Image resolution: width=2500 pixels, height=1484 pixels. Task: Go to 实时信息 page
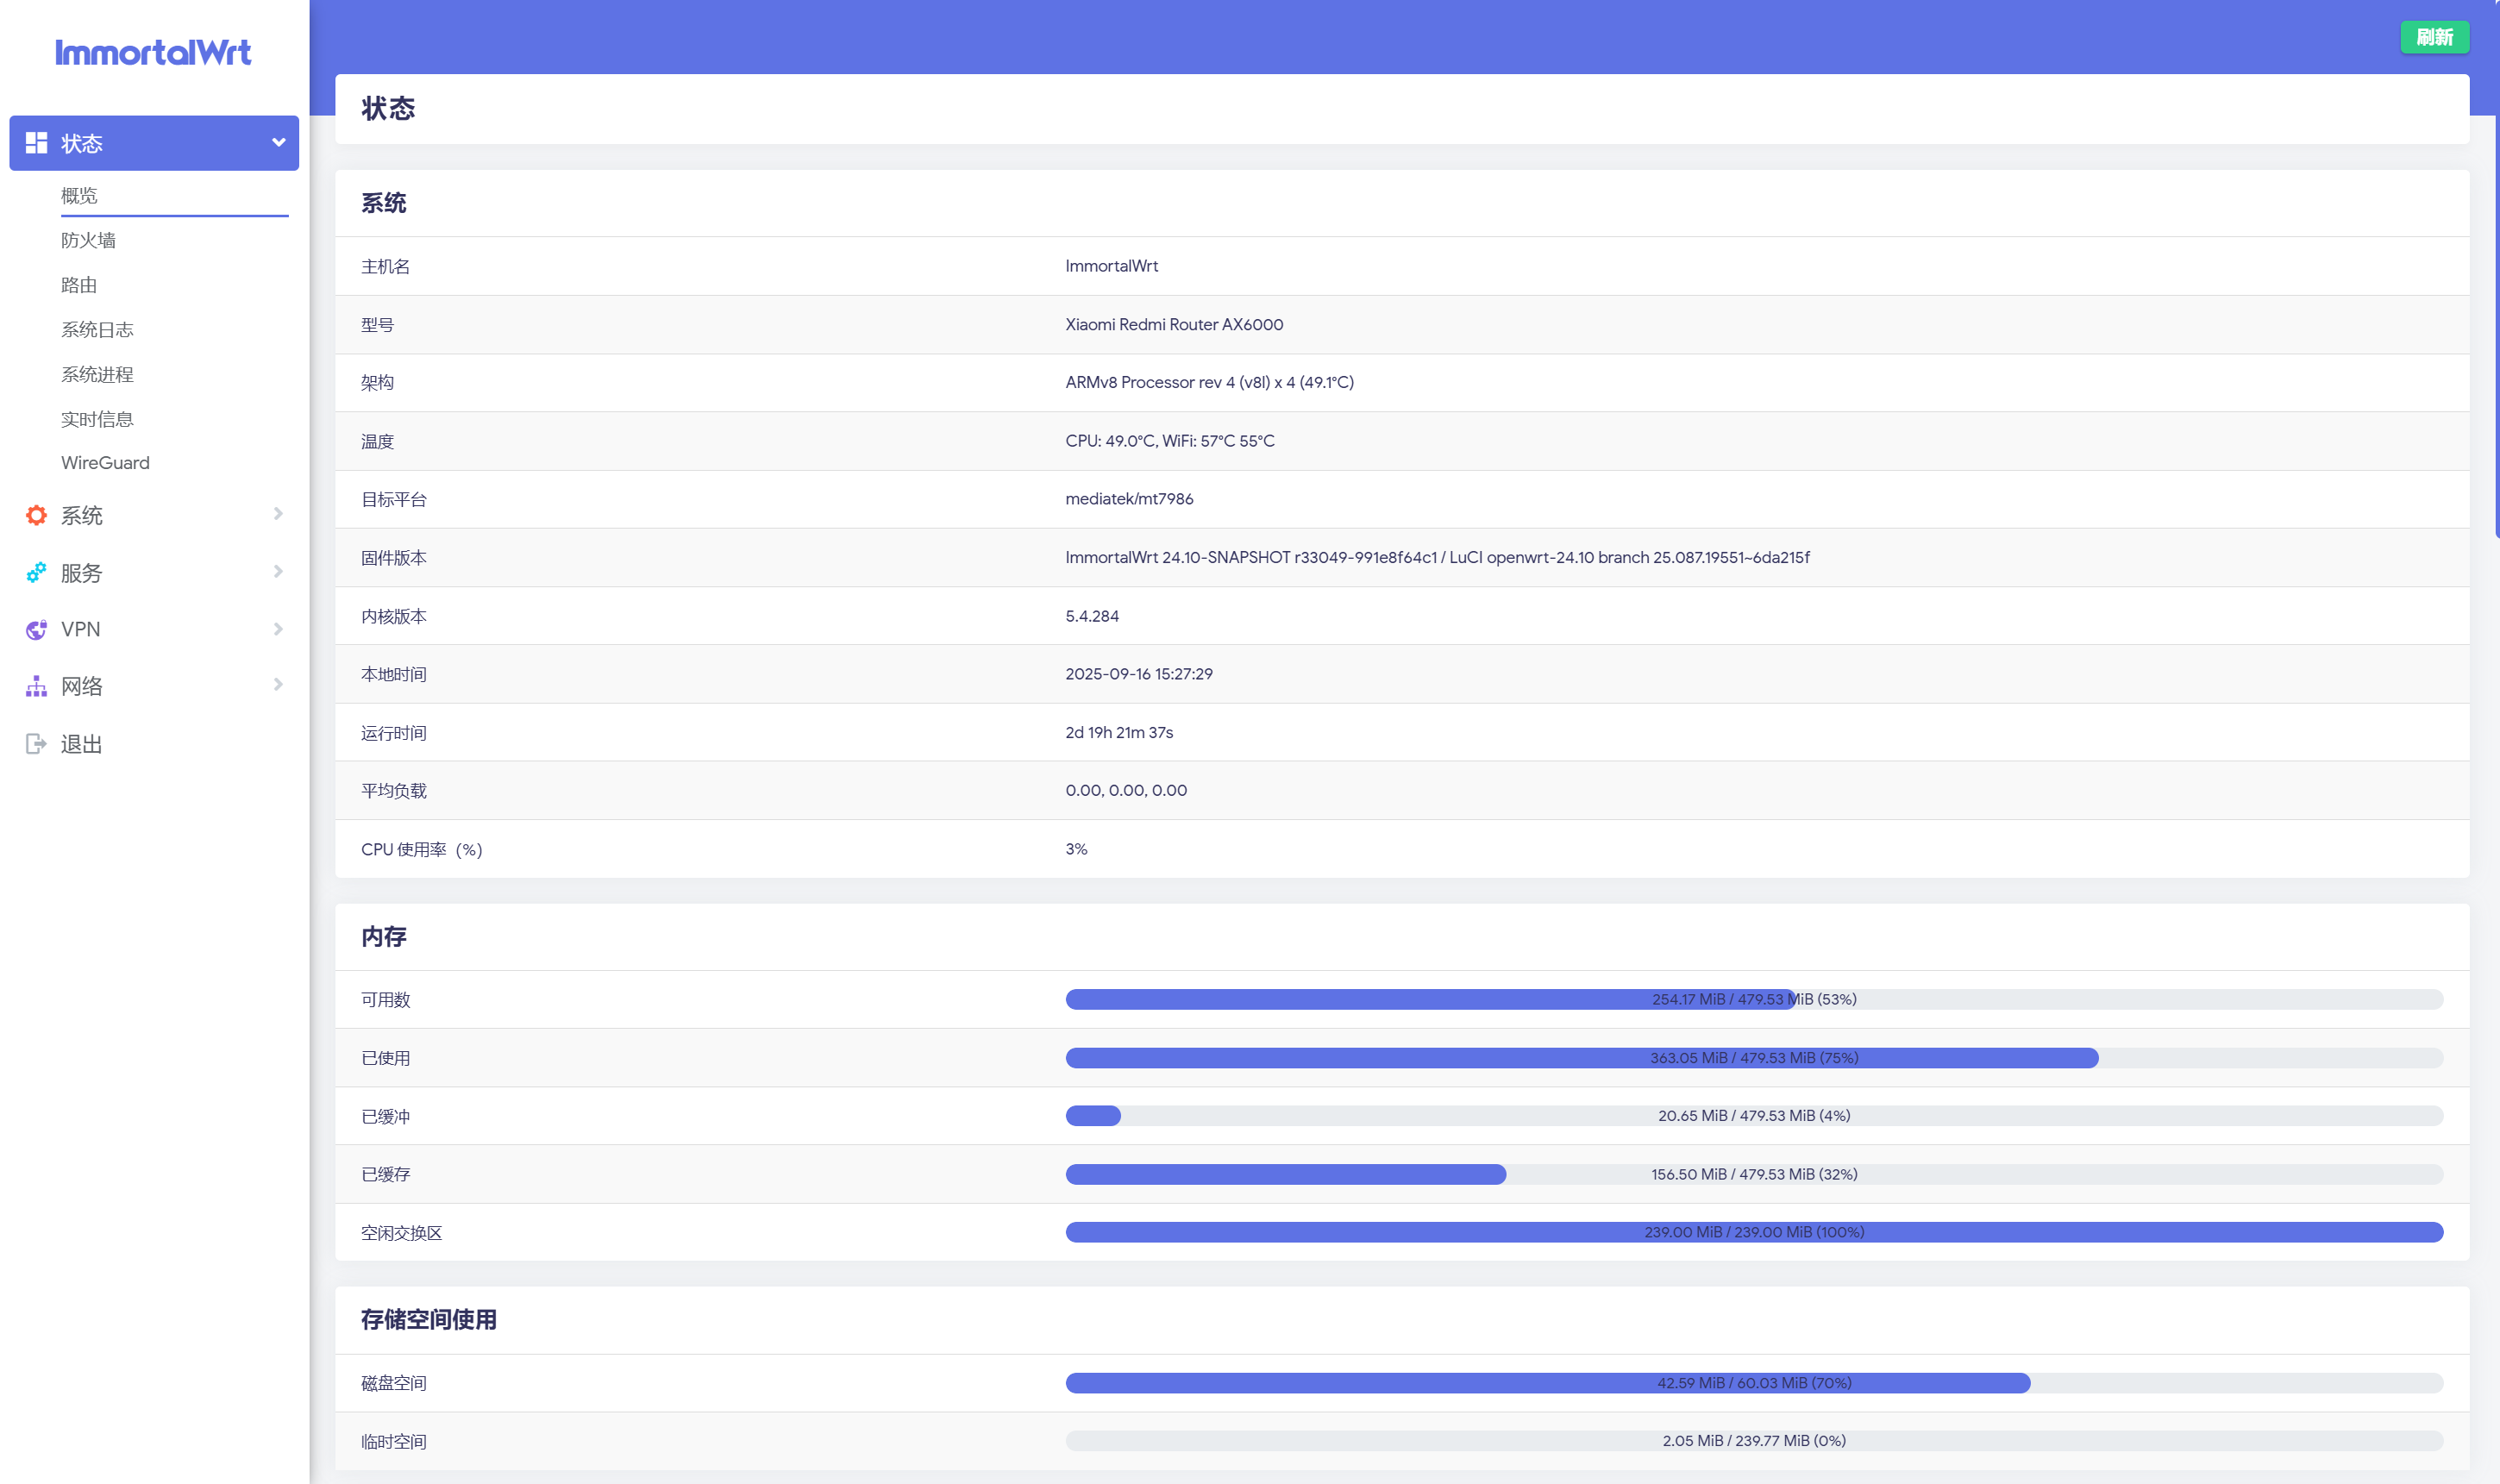point(97,419)
